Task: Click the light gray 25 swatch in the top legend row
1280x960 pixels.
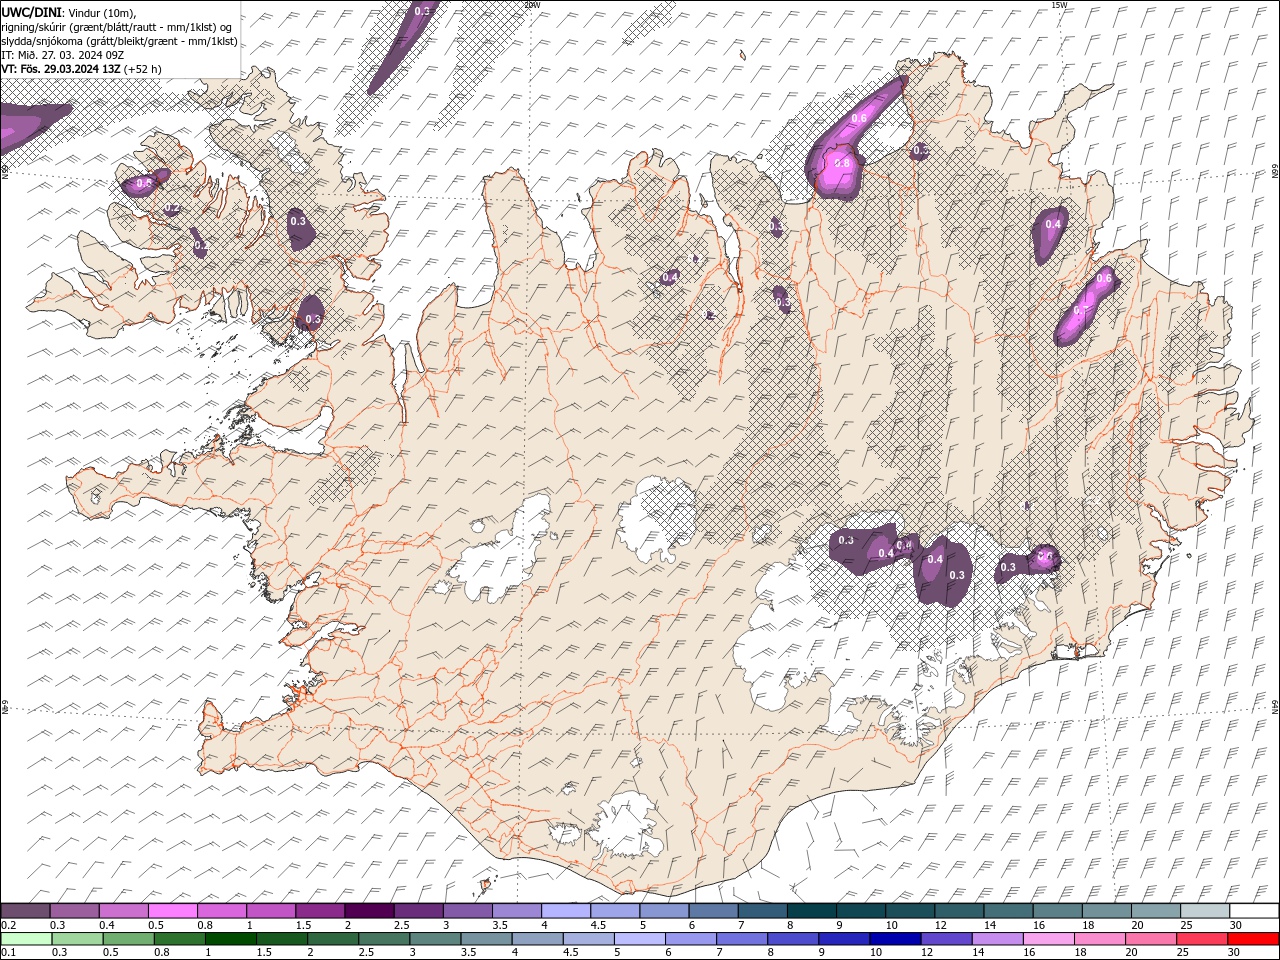Action: click(x=1204, y=911)
